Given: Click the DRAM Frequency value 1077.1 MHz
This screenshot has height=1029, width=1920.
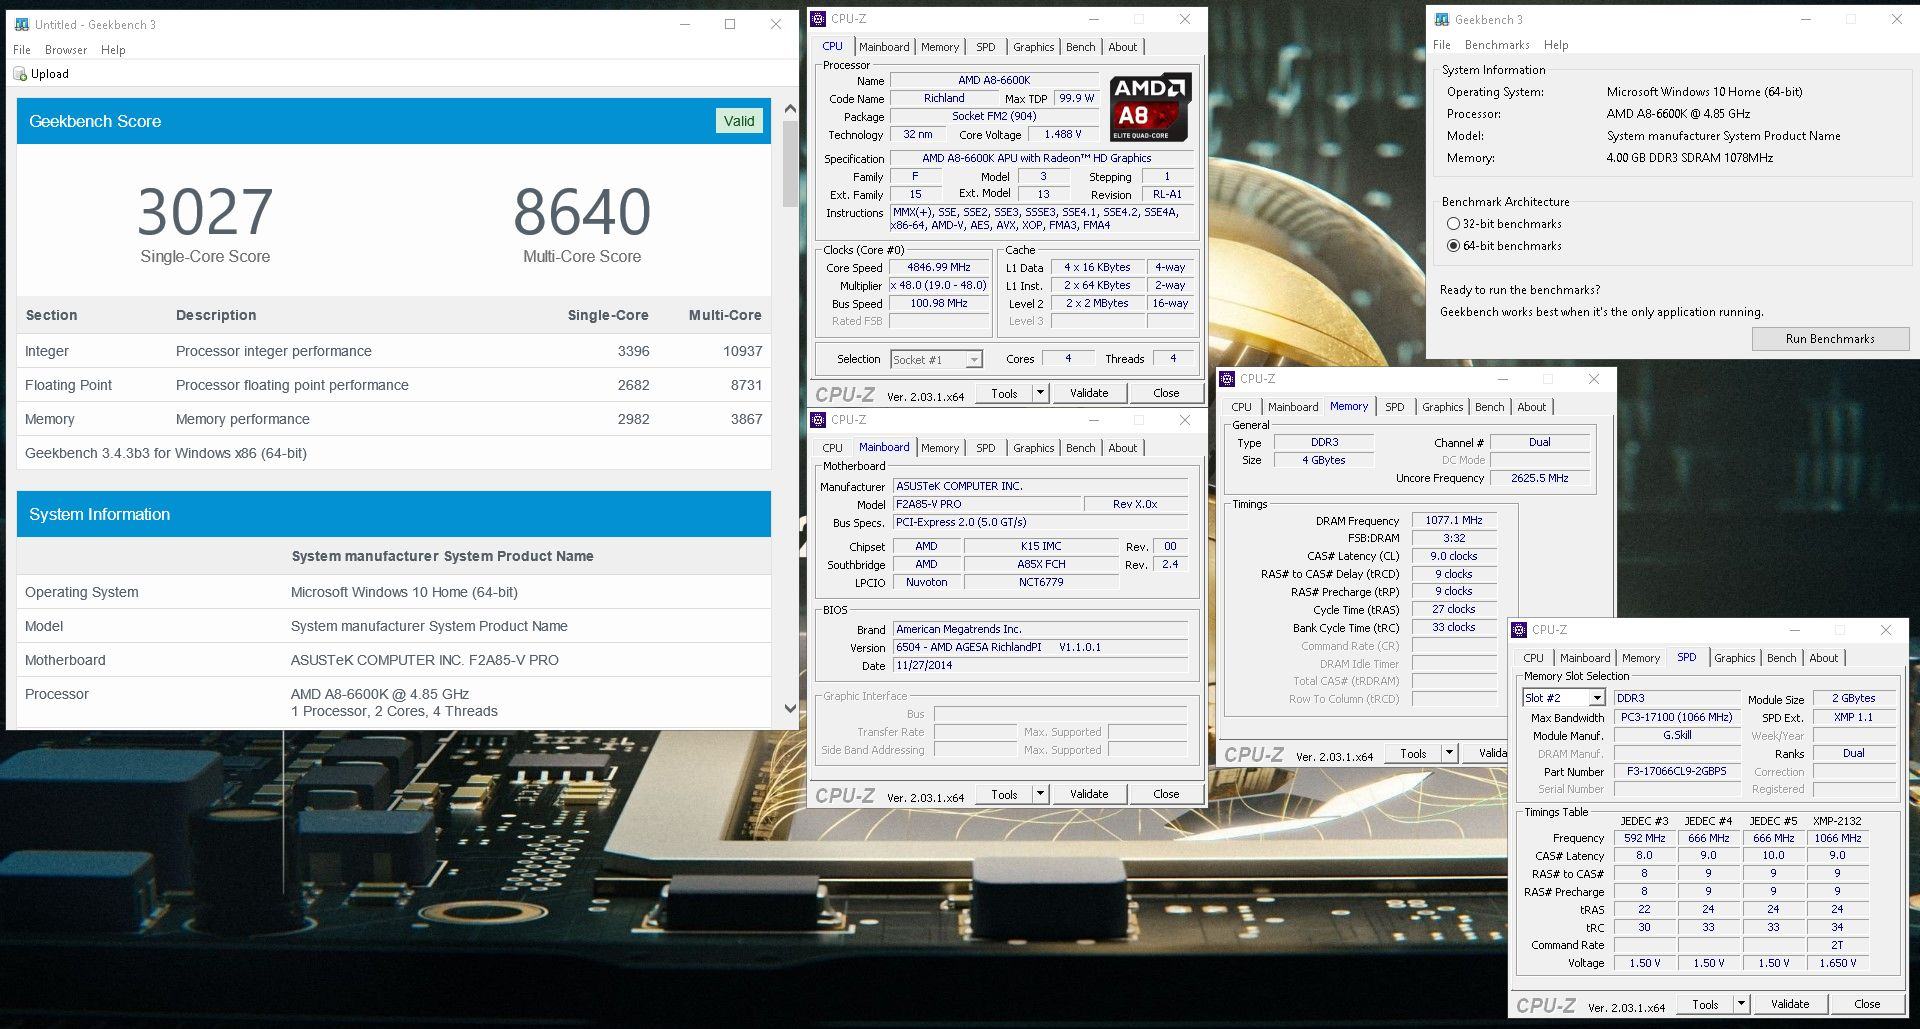Looking at the screenshot, I should pos(1454,521).
